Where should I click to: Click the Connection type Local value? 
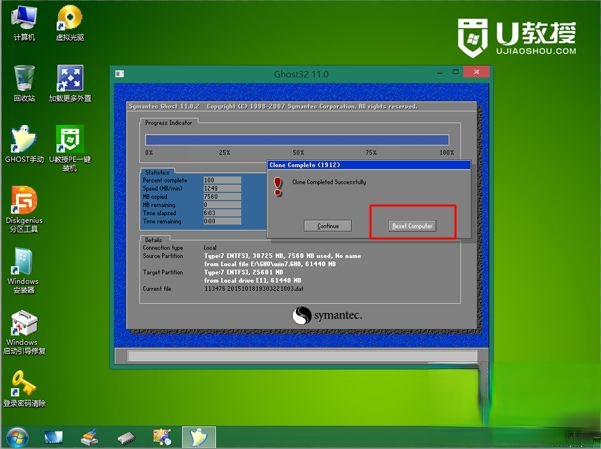click(x=210, y=248)
